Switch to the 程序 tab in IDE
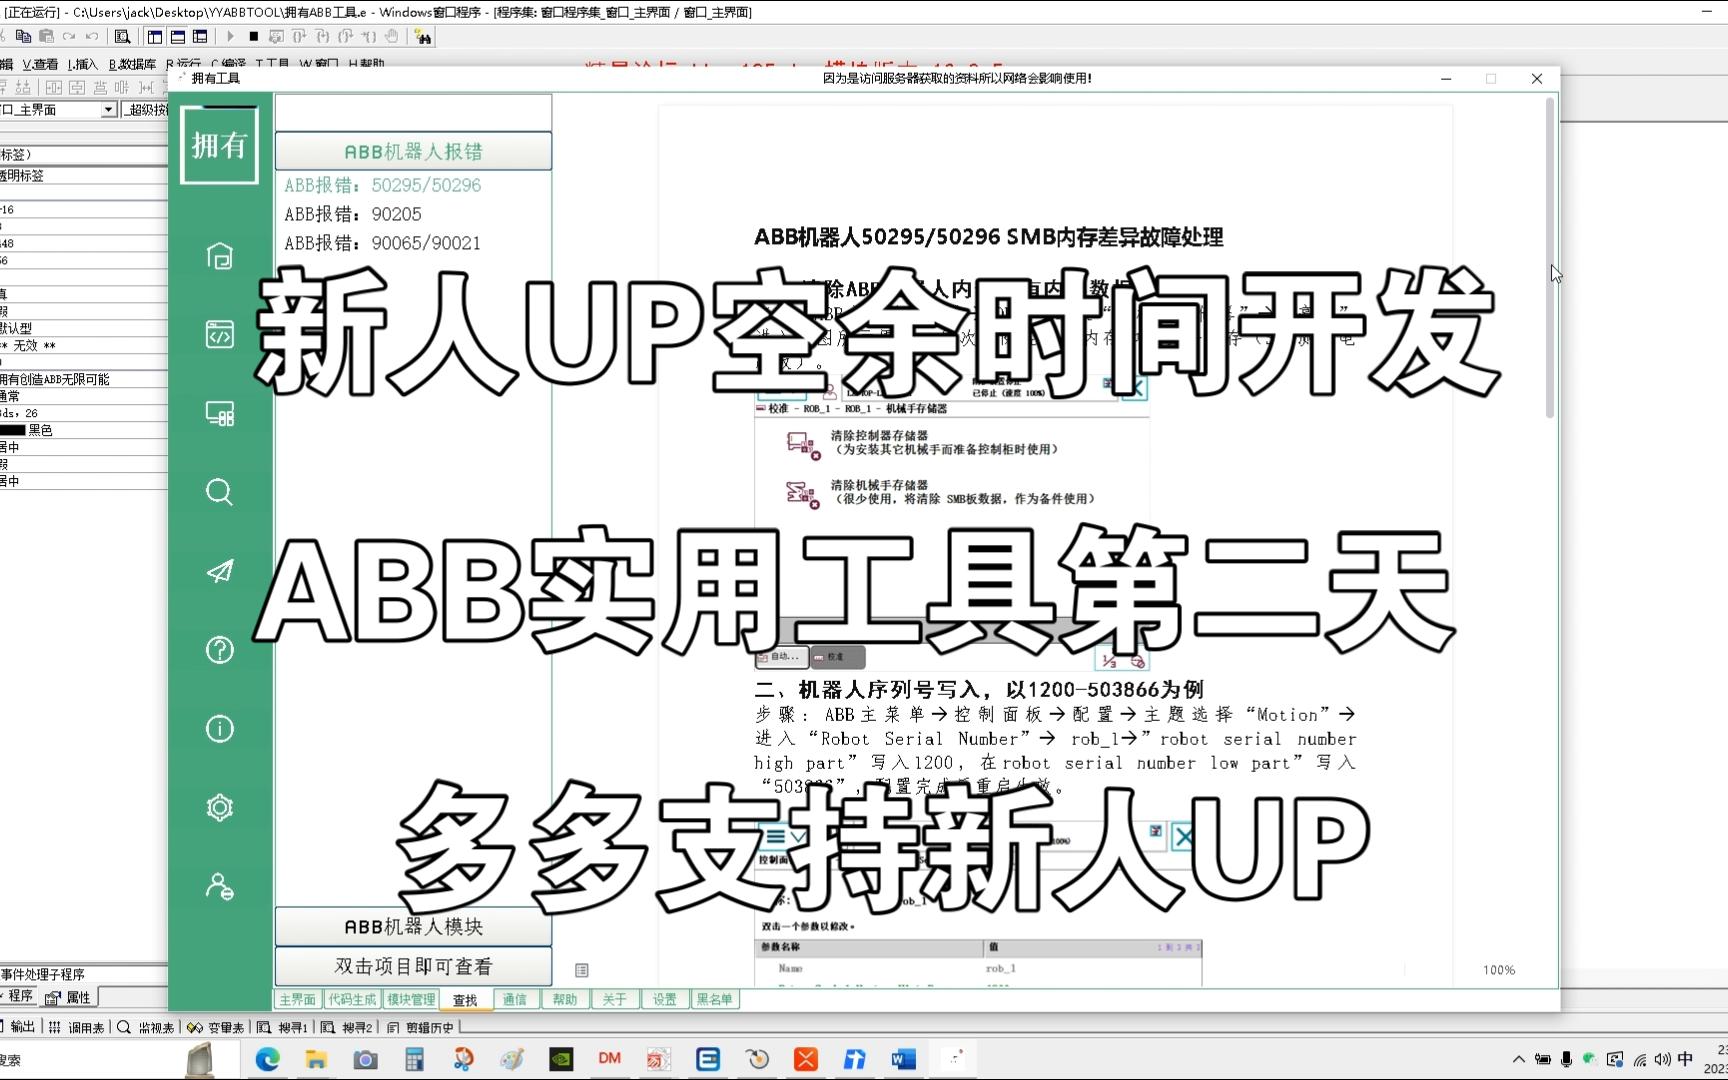This screenshot has width=1728, height=1080. [19, 996]
